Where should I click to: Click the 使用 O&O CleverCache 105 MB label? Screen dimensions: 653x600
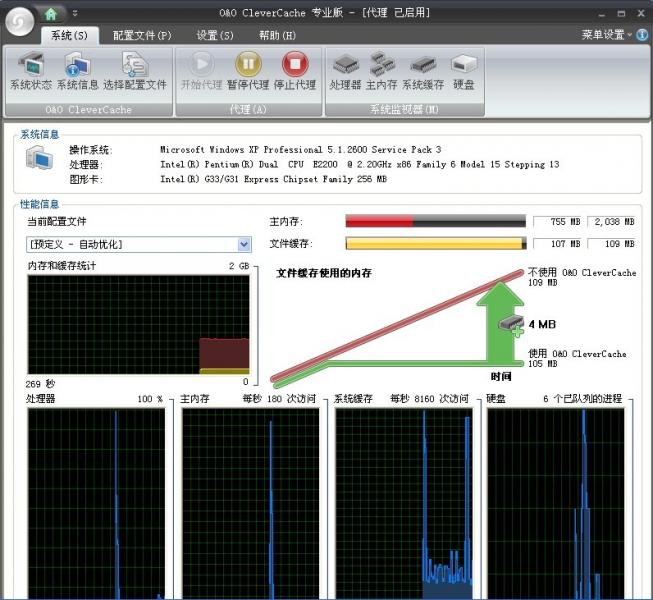pos(577,359)
